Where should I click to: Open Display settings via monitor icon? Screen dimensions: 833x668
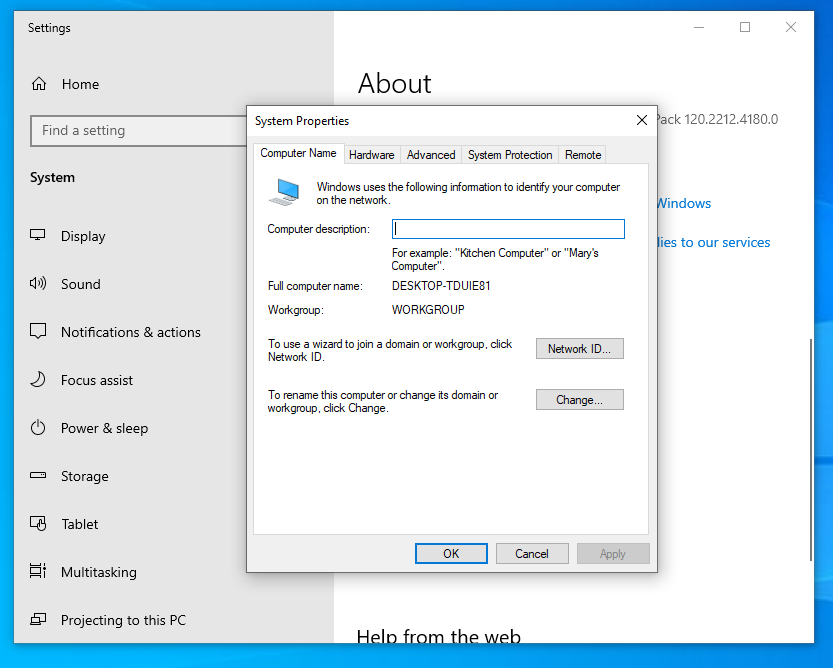tap(38, 236)
